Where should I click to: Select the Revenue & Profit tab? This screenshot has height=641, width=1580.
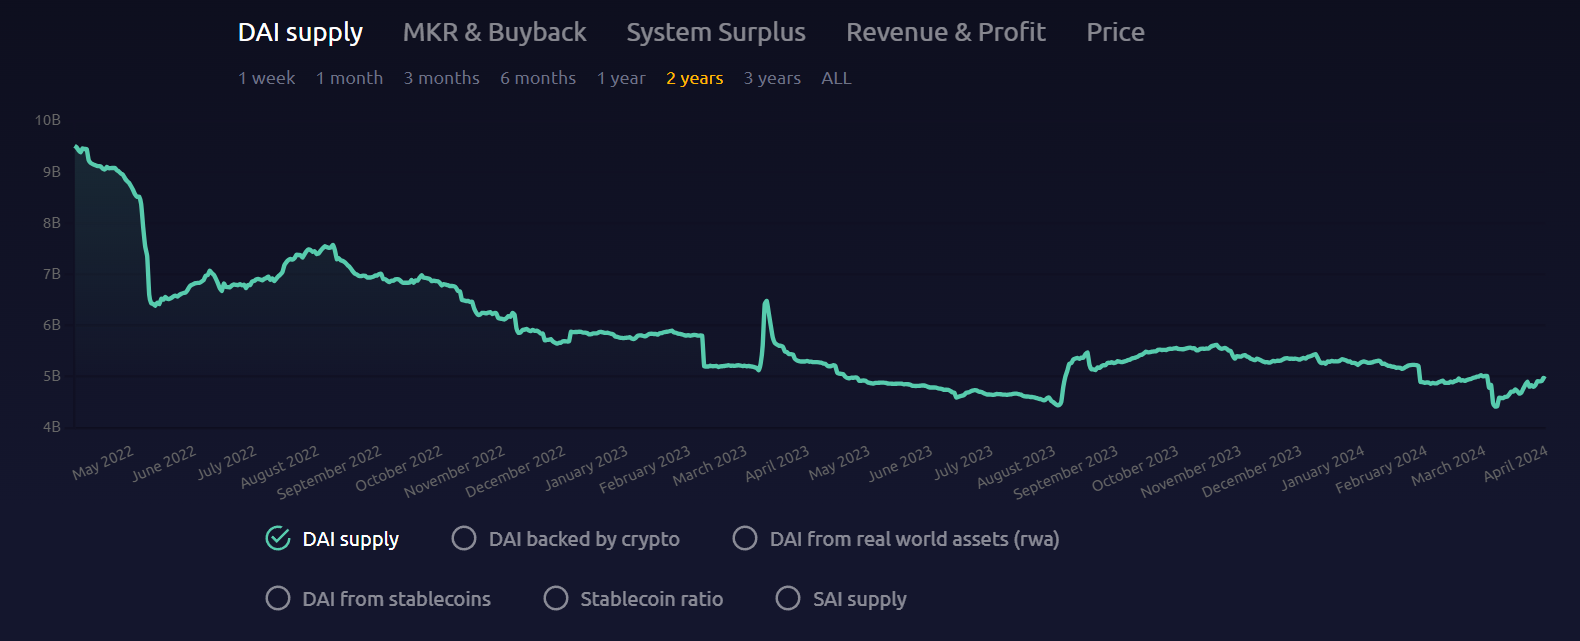point(945,33)
